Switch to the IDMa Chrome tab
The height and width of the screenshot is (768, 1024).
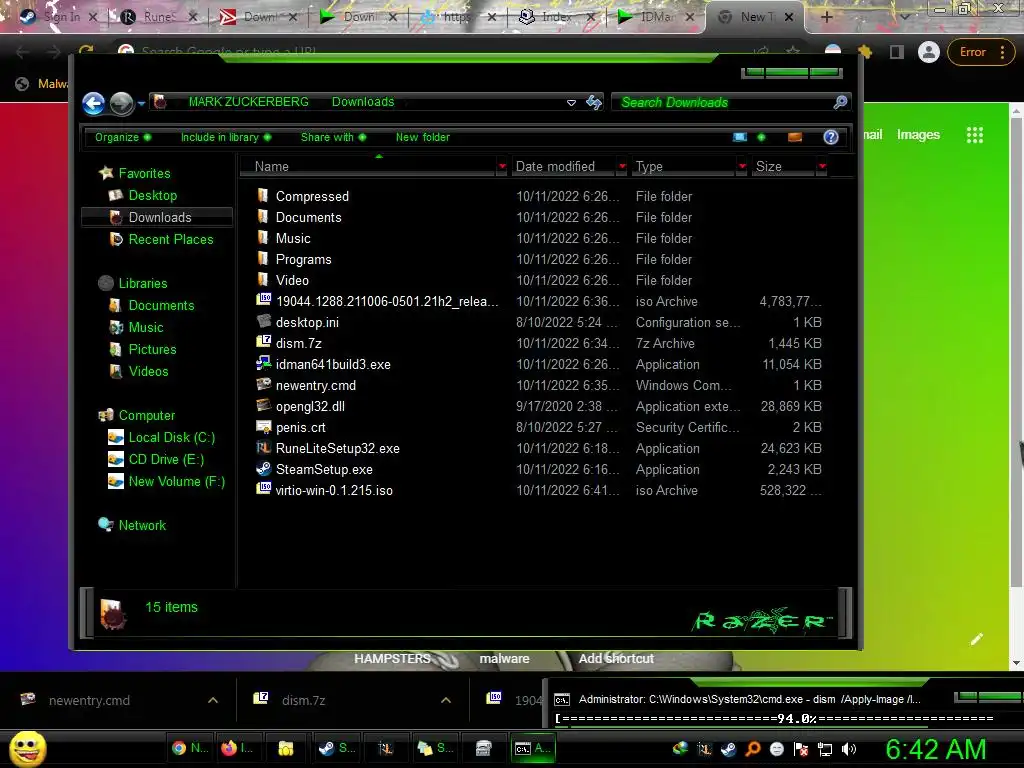(x=656, y=17)
